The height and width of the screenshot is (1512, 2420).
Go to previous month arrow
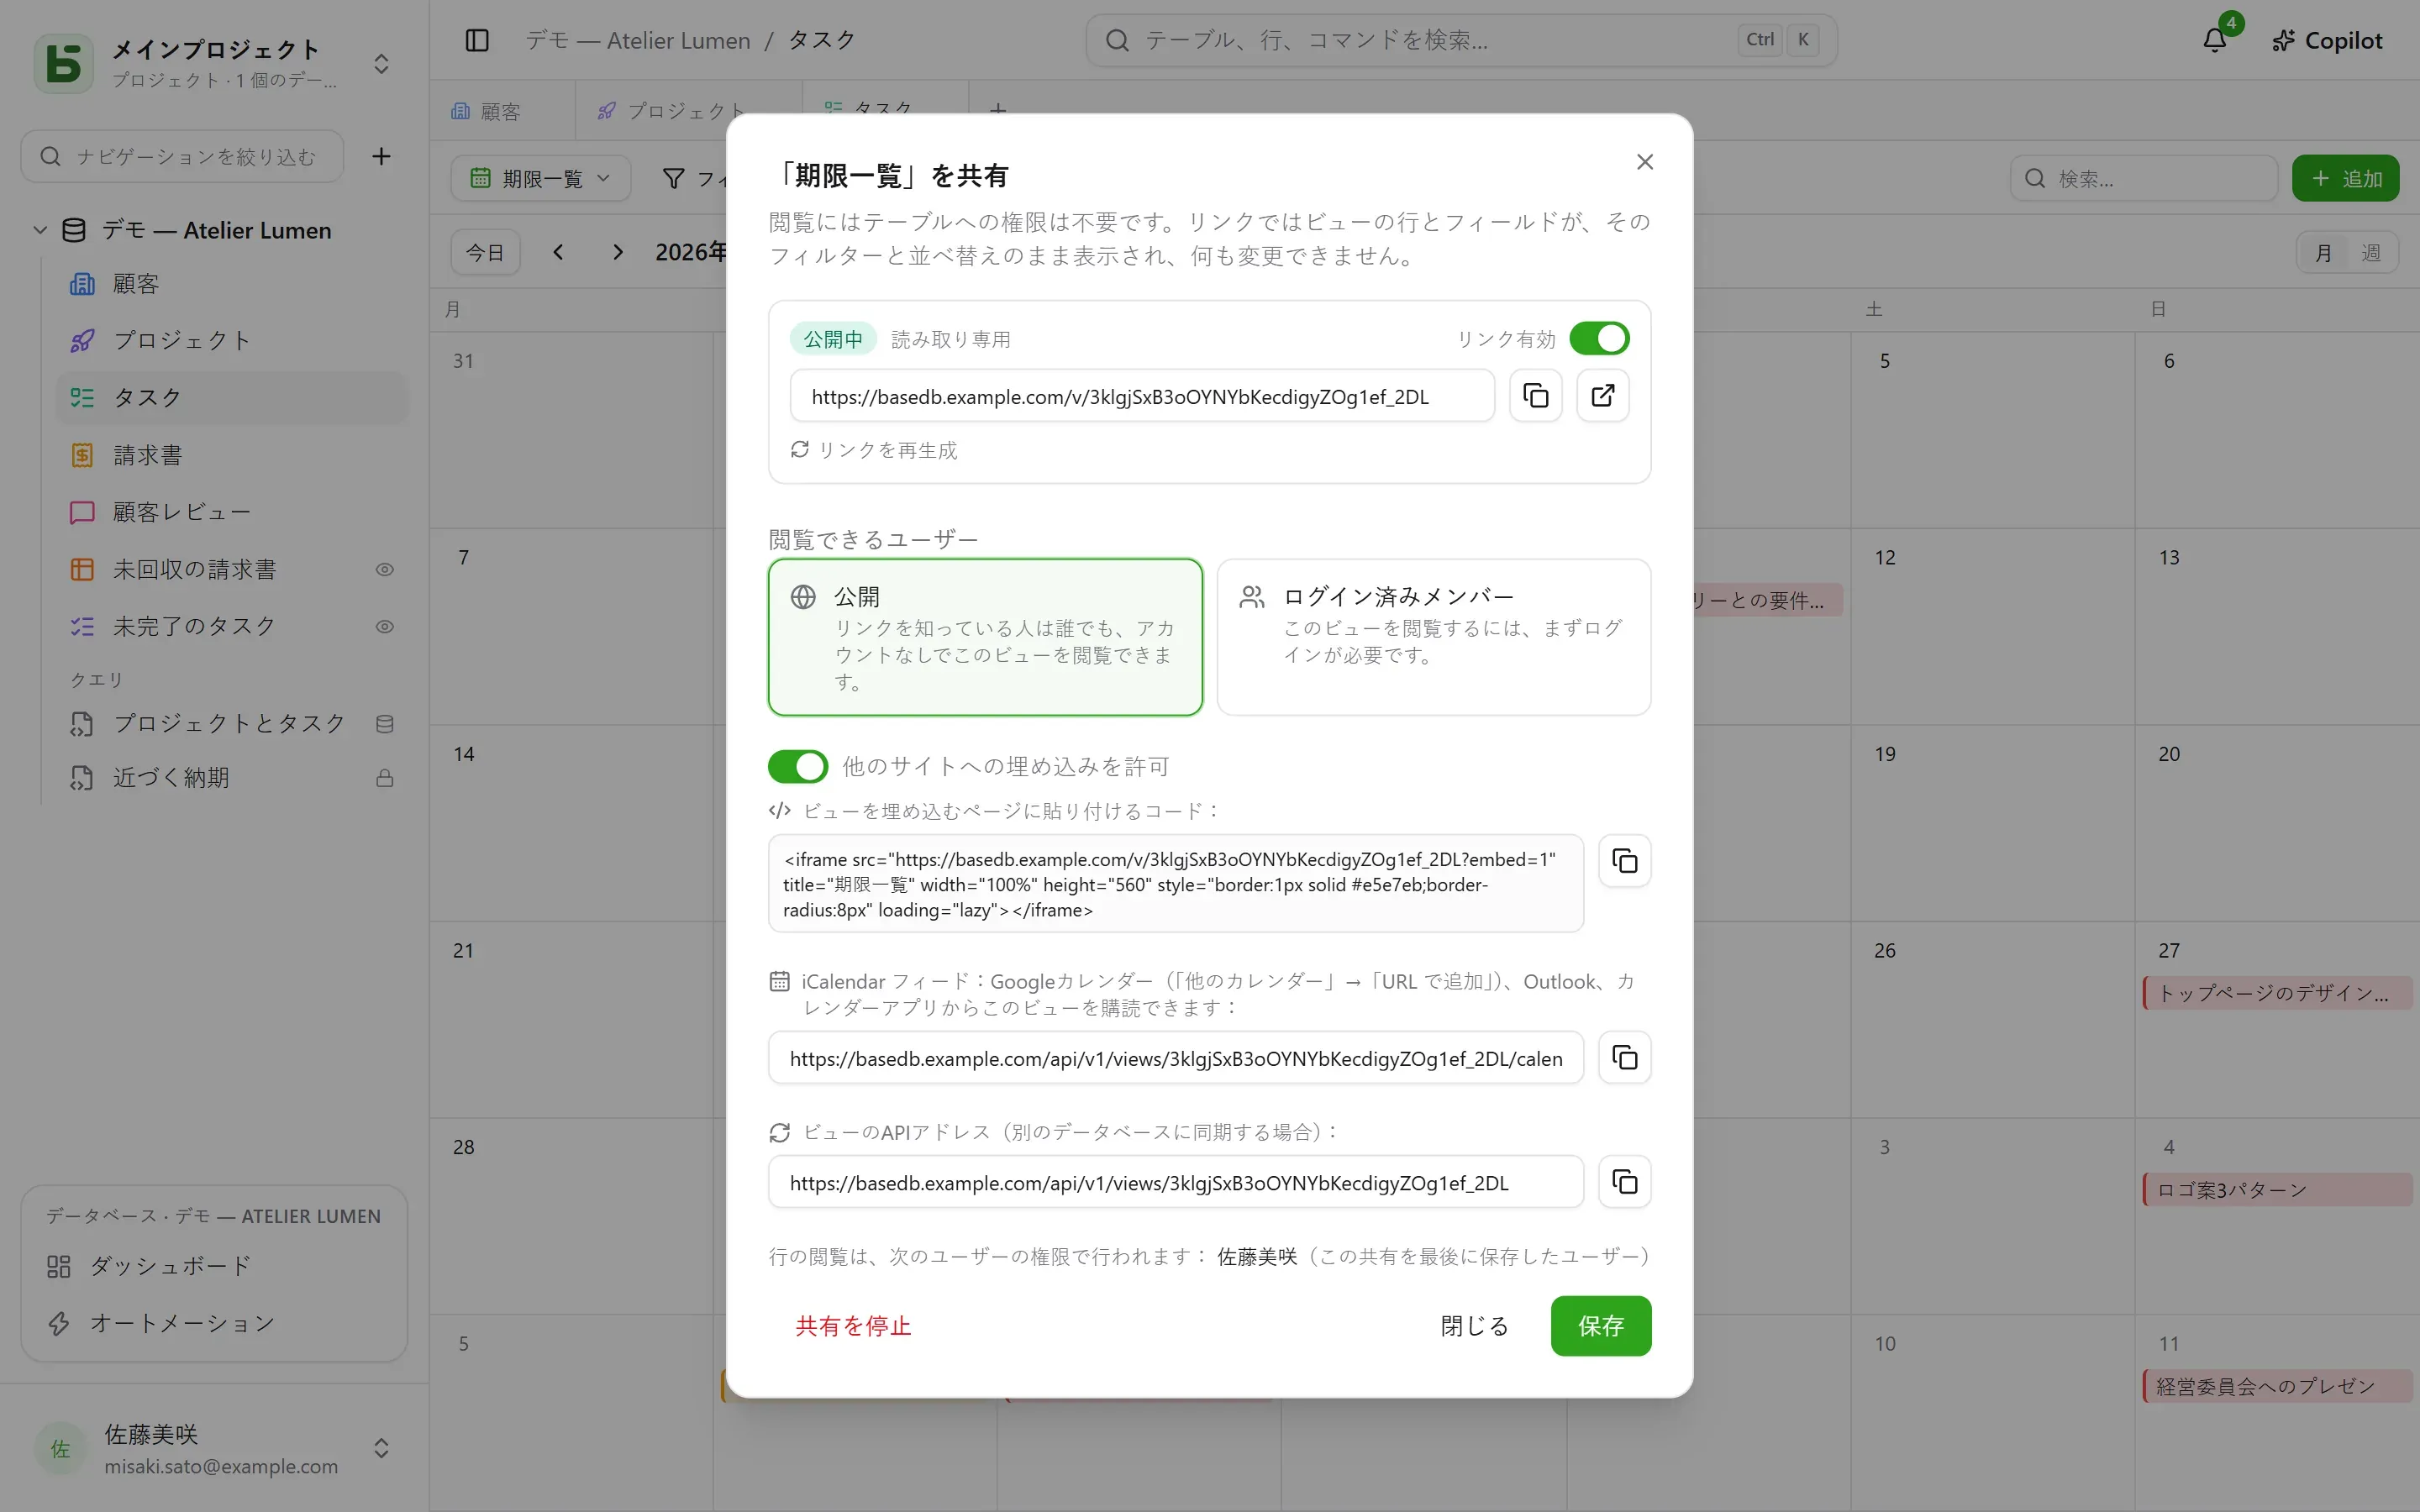(x=558, y=252)
